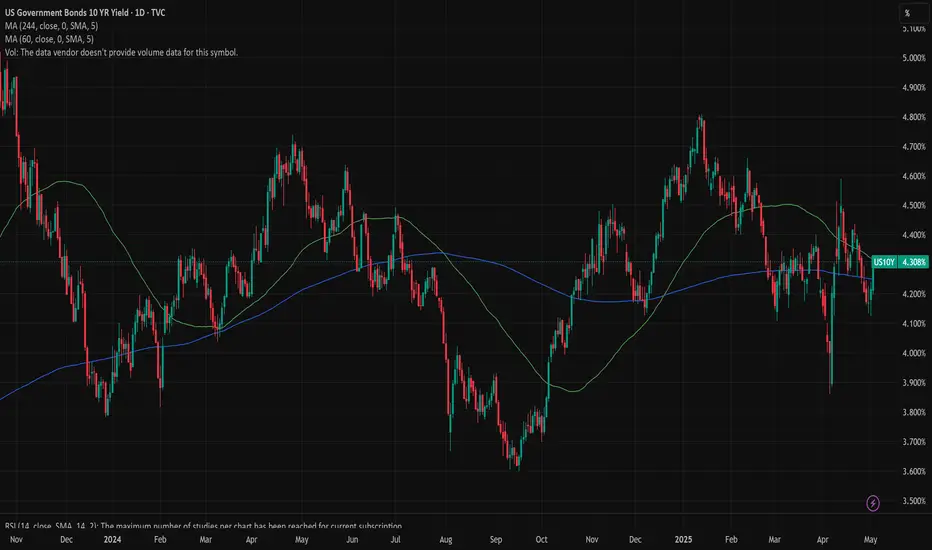This screenshot has width=932, height=550.
Task: Click the green US10Y symbol price tag
Action: coord(884,262)
